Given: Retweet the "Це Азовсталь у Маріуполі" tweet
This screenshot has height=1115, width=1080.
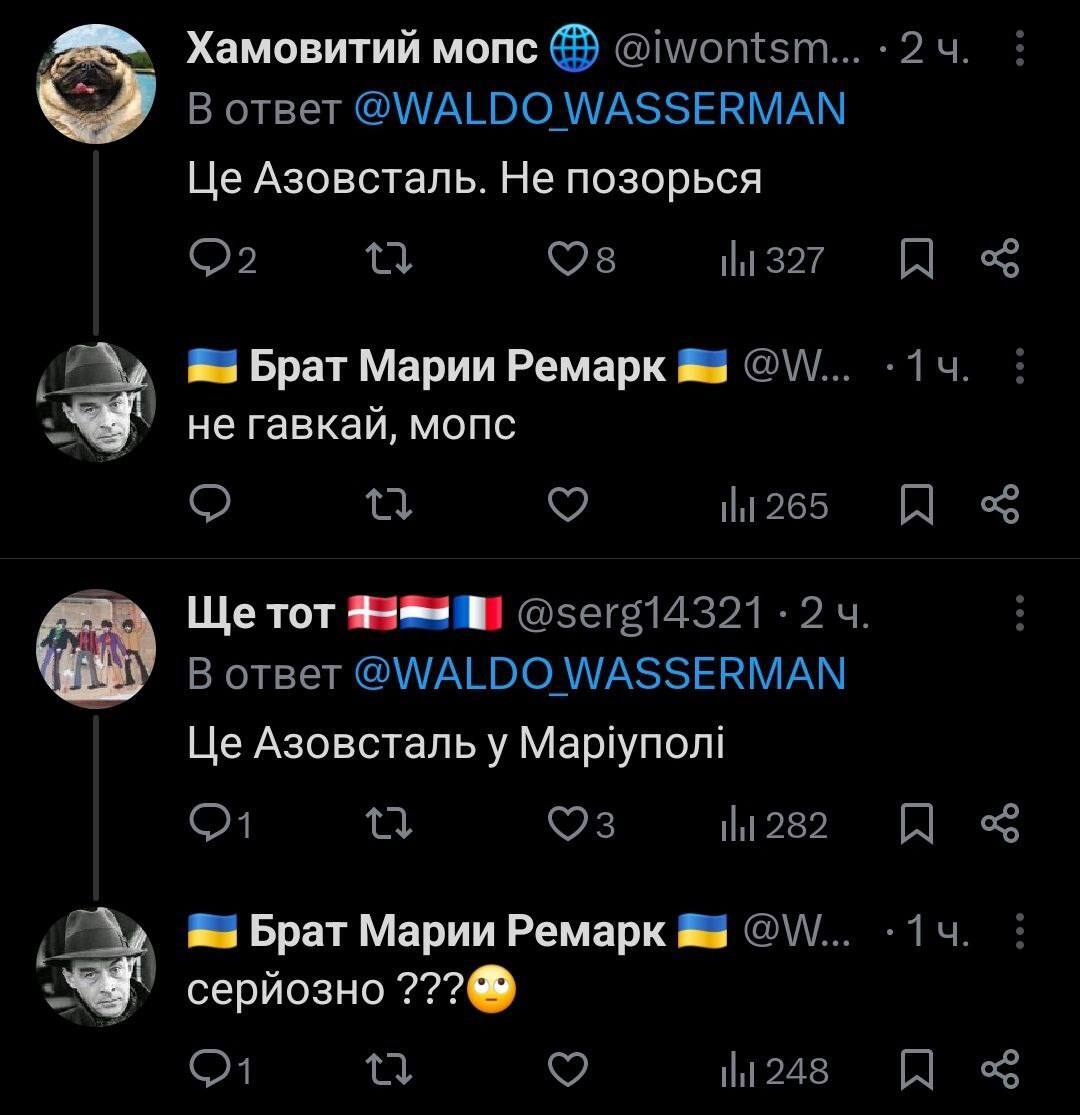Looking at the screenshot, I should (x=389, y=824).
